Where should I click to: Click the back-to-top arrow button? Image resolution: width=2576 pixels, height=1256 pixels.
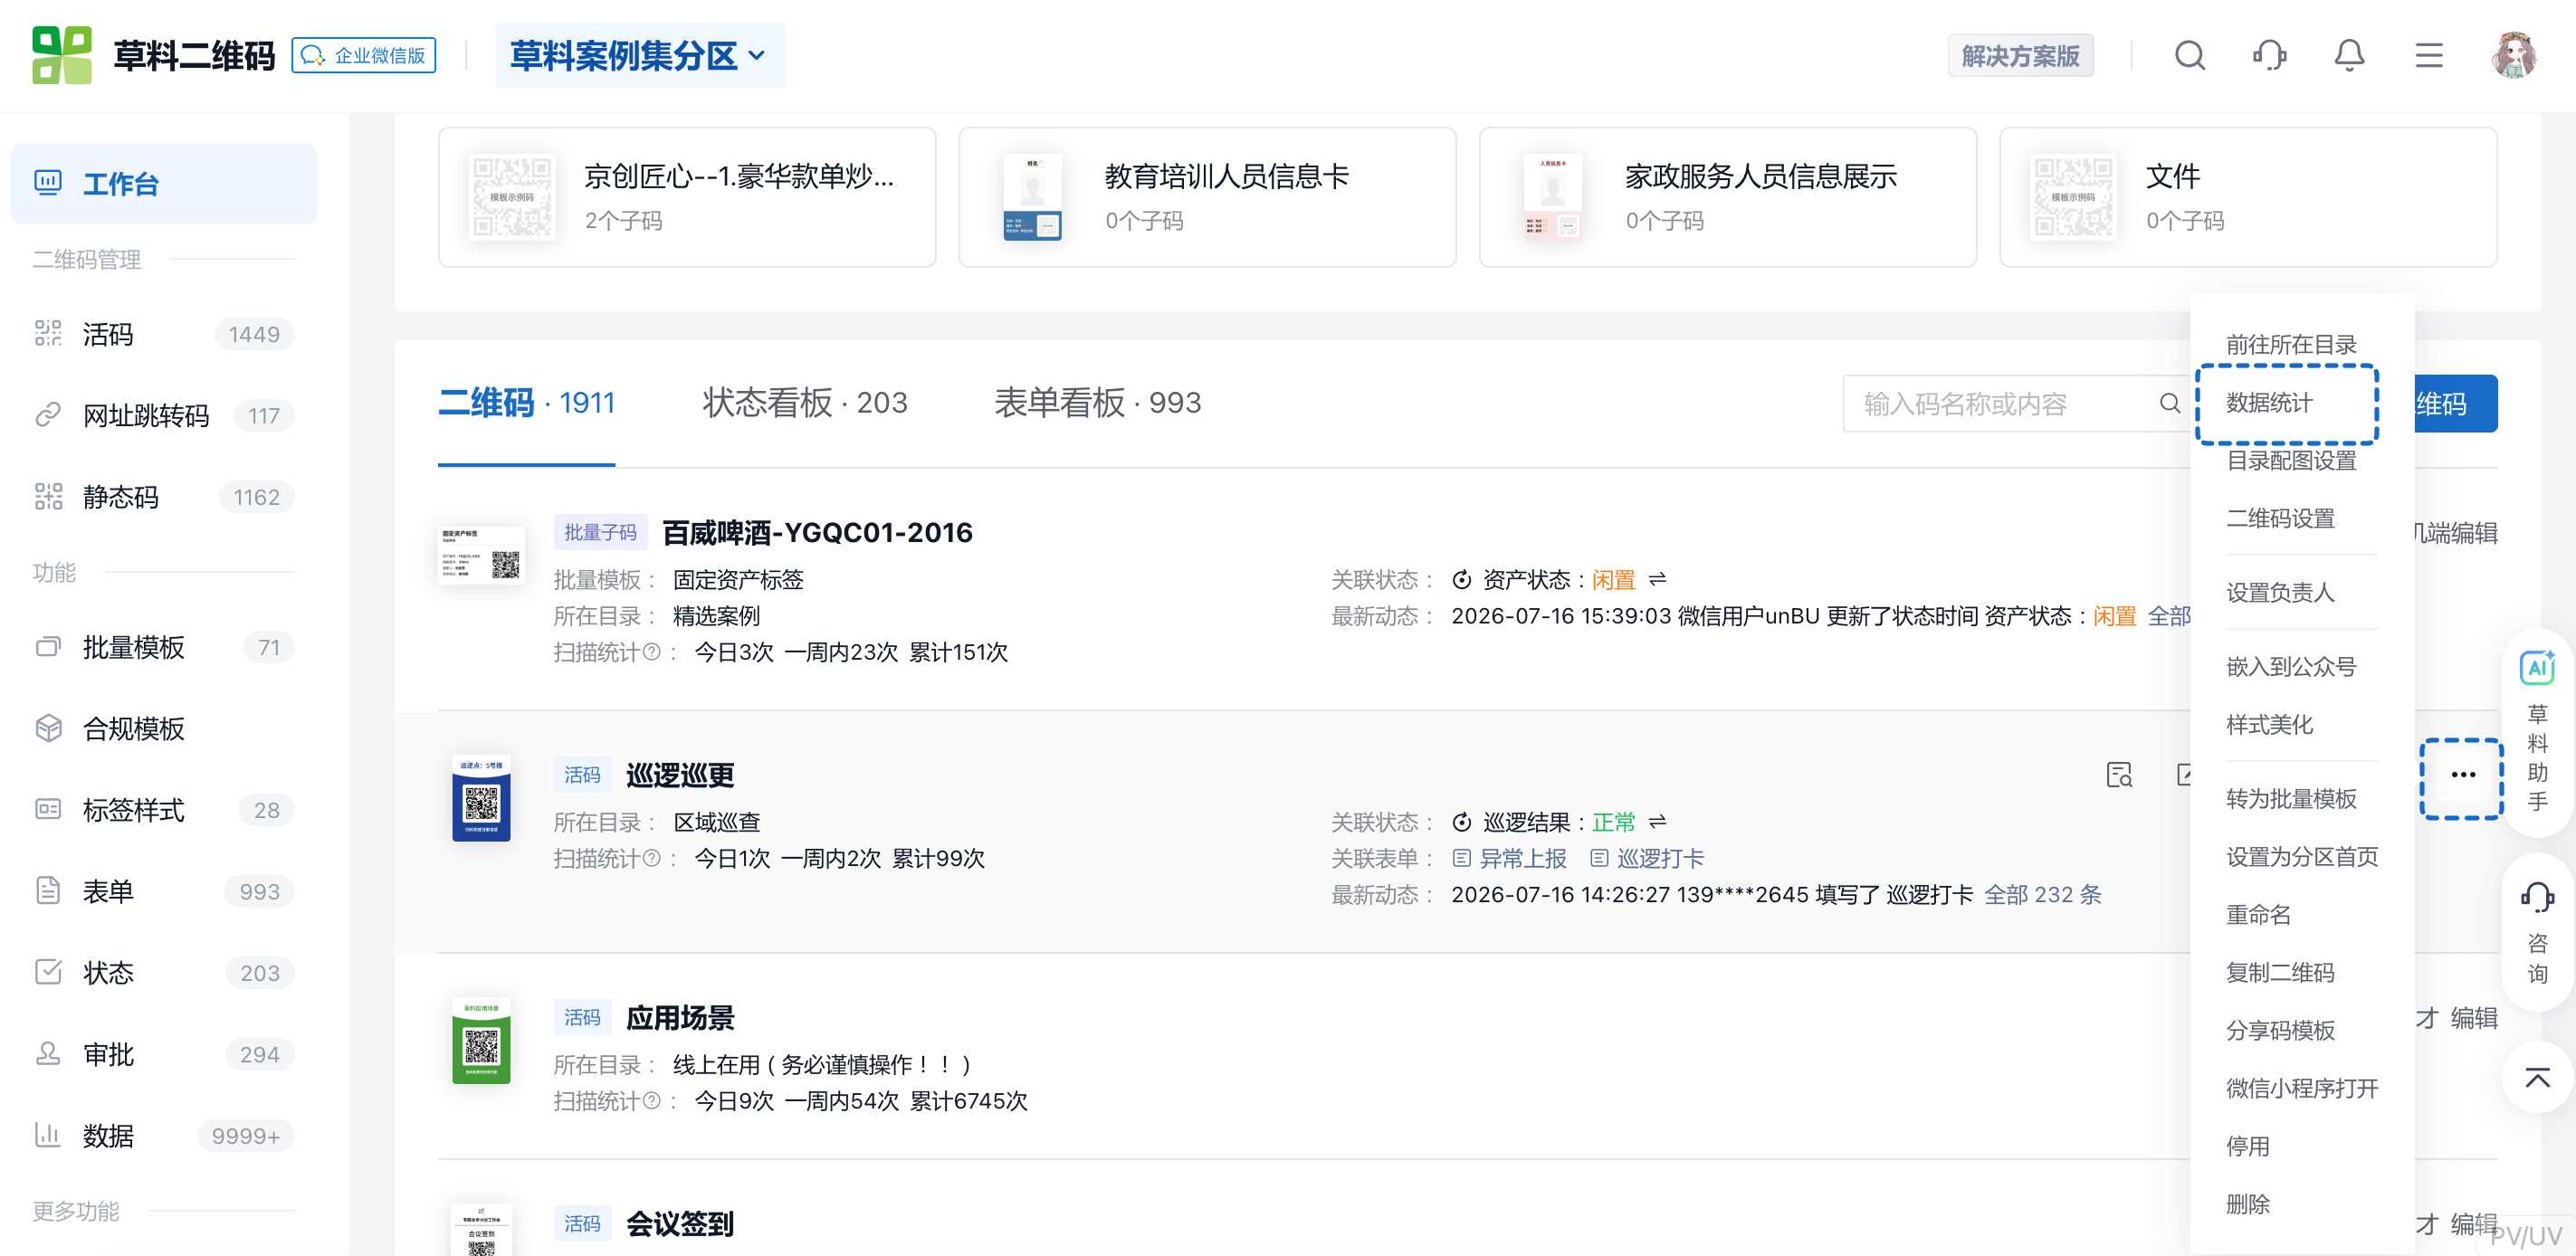pos(2538,1078)
